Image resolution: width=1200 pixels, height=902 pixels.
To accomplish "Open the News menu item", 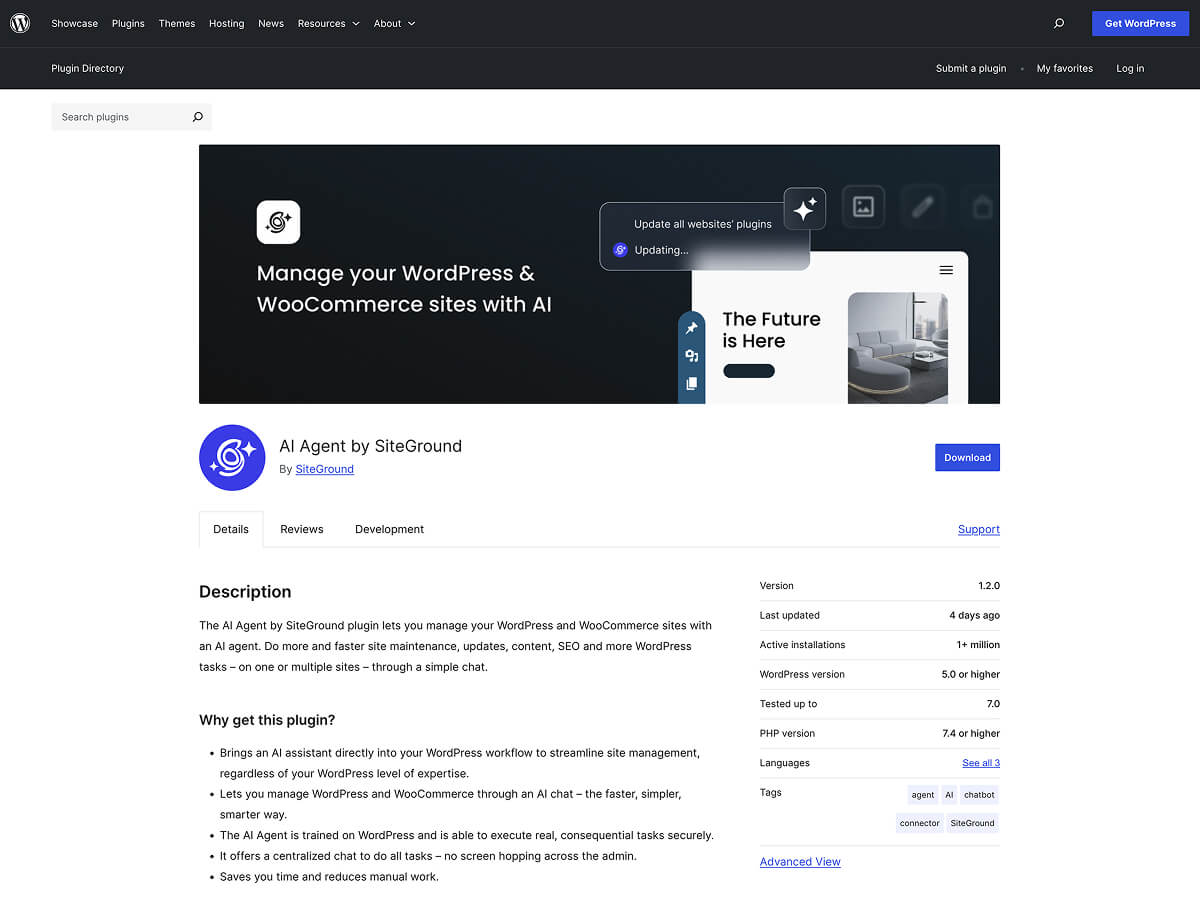I will coord(271,23).
